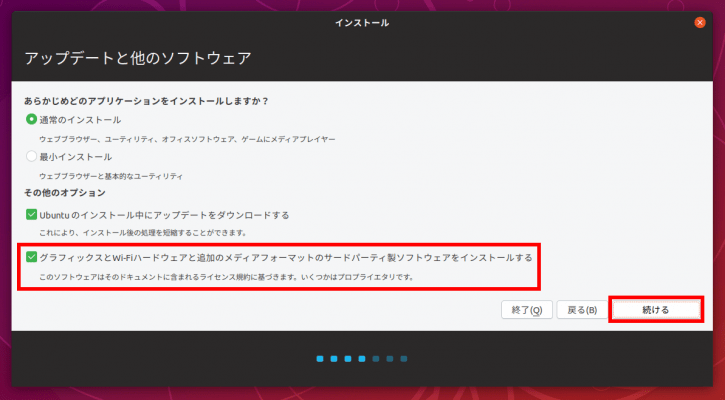Click the fourth bright blue progress dot
Viewport: 725px width, 400px height.
[x=362, y=359]
